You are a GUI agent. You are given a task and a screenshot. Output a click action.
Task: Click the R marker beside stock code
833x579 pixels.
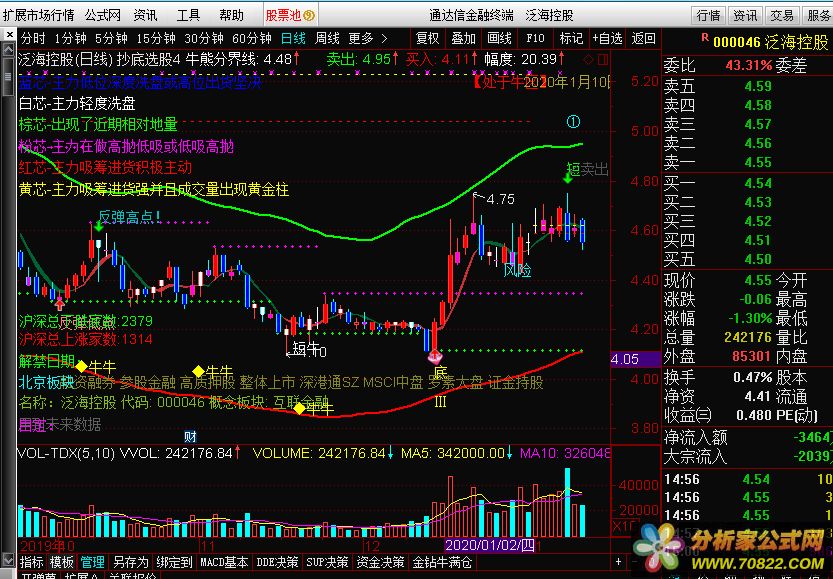(705, 37)
